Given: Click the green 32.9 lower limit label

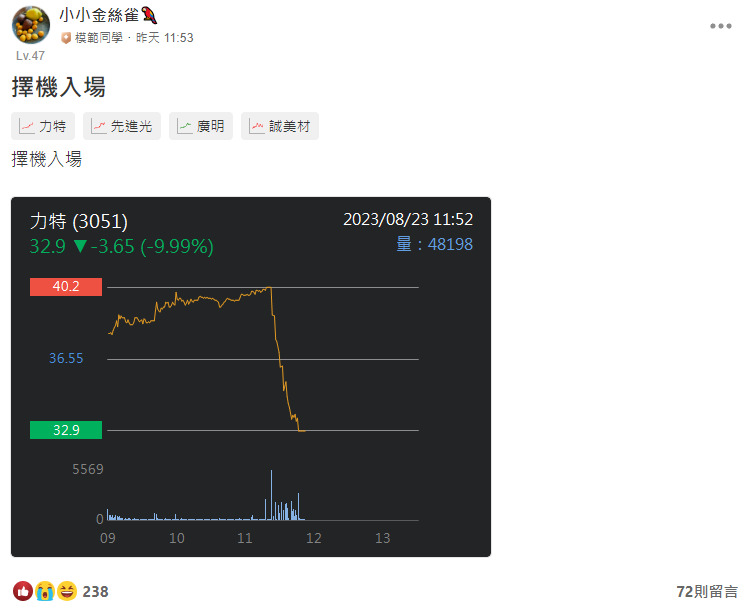Looking at the screenshot, I should click(x=66, y=430).
